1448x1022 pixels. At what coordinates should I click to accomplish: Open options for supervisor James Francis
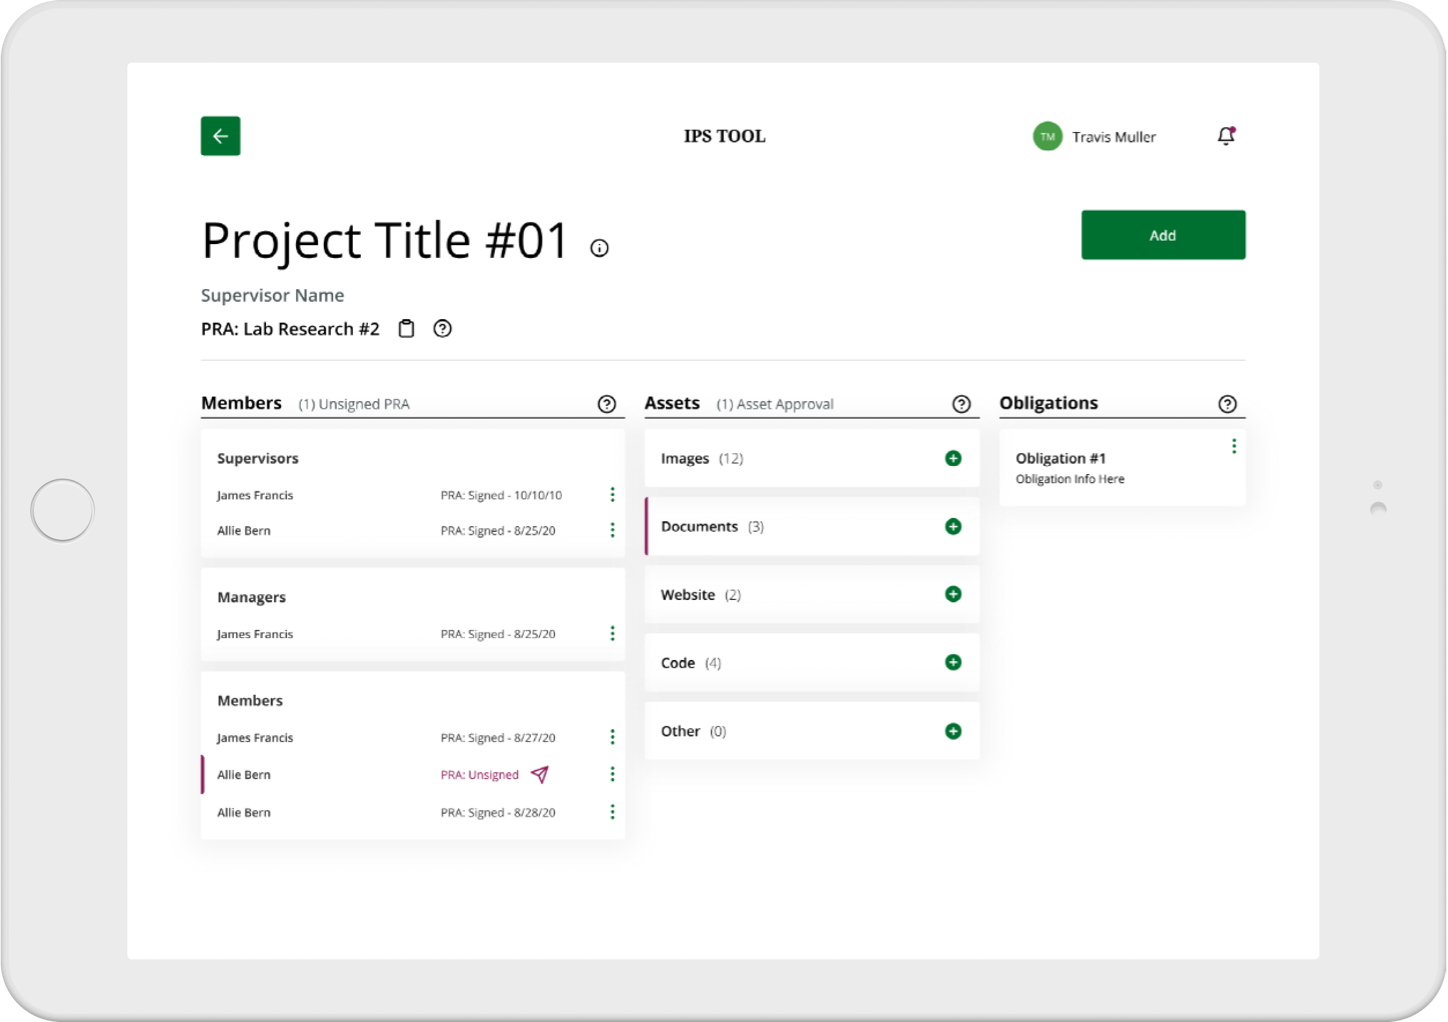click(x=612, y=495)
